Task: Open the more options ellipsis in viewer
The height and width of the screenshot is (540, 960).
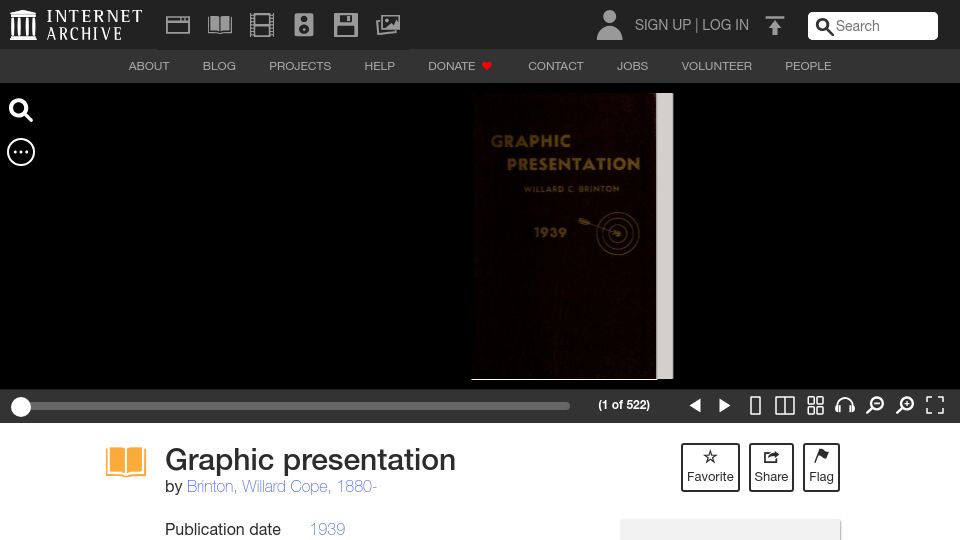Action: 21,152
